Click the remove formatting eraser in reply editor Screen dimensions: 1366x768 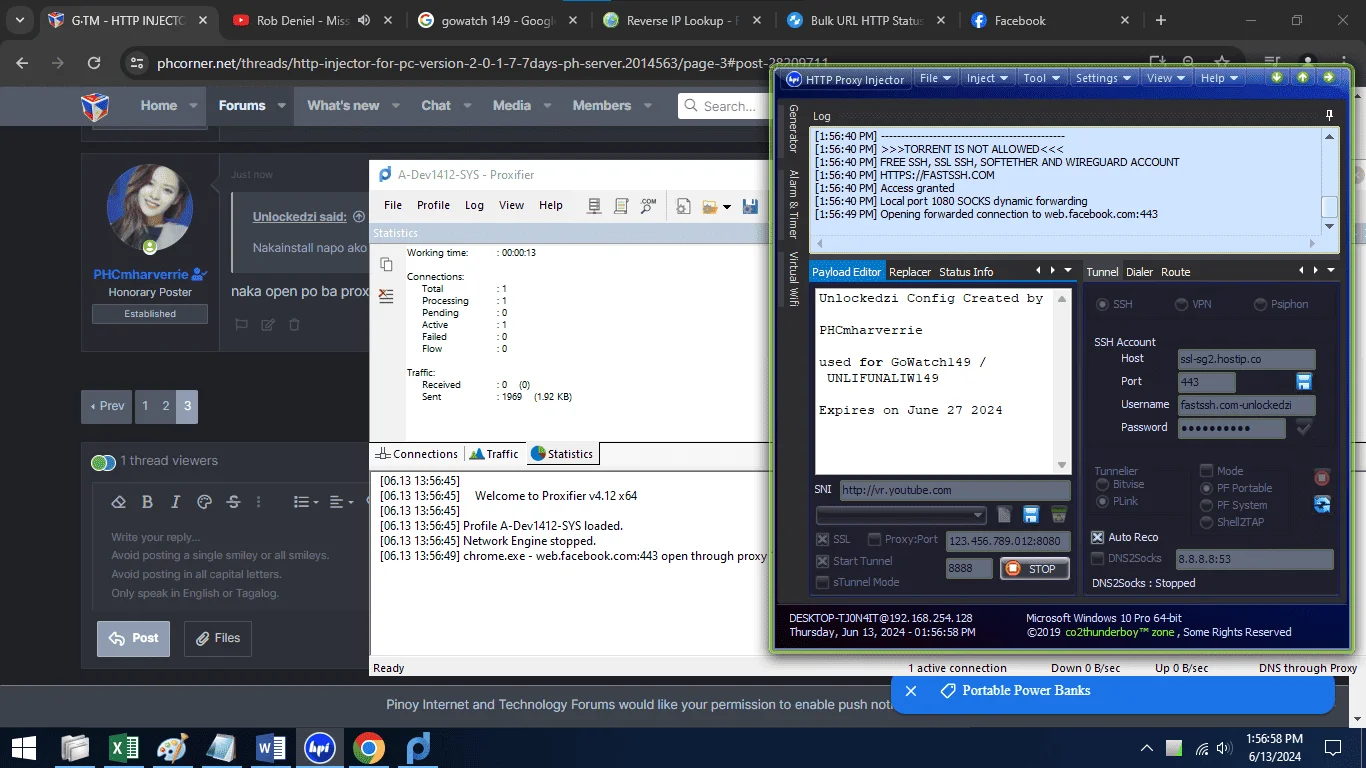[118, 502]
